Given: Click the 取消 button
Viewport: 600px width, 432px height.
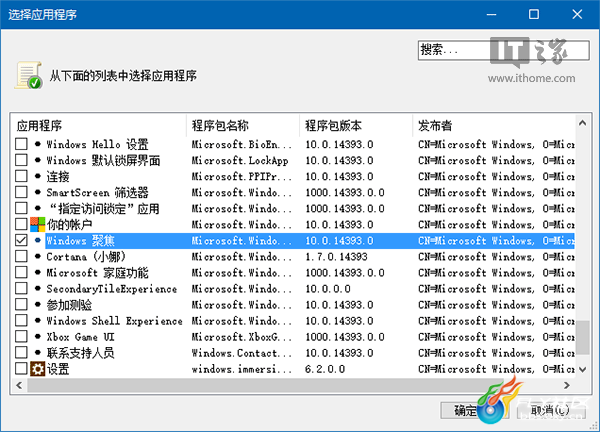Looking at the screenshot, I should (551, 410).
